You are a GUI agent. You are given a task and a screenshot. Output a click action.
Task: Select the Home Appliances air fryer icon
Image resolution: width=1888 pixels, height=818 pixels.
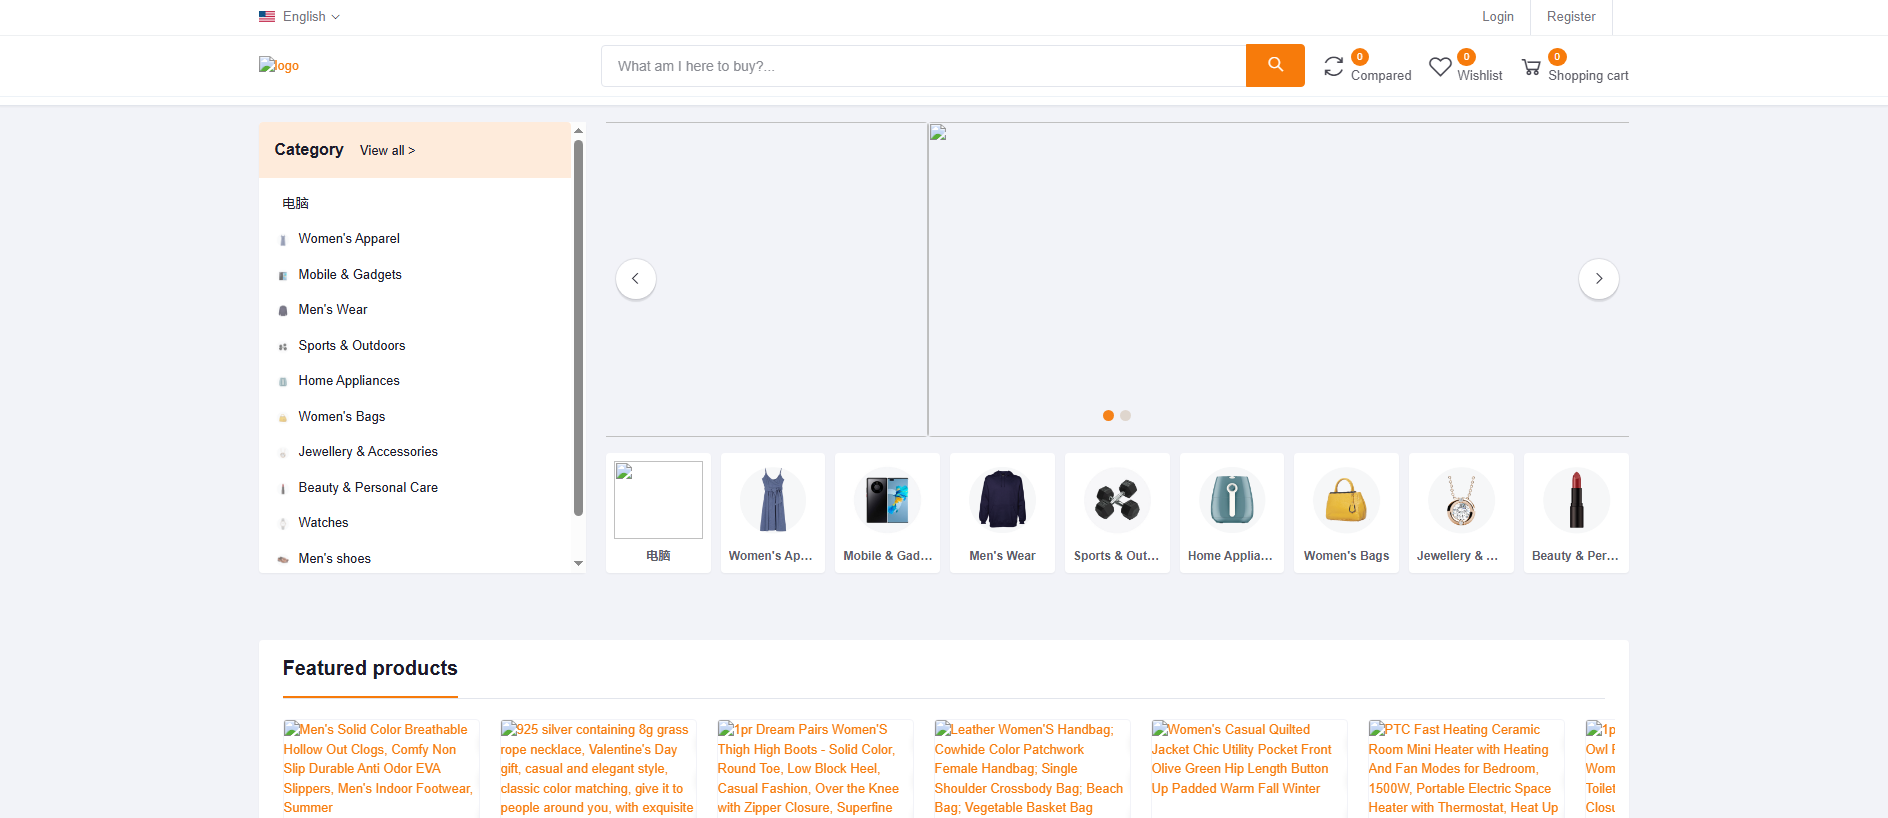tap(1232, 500)
